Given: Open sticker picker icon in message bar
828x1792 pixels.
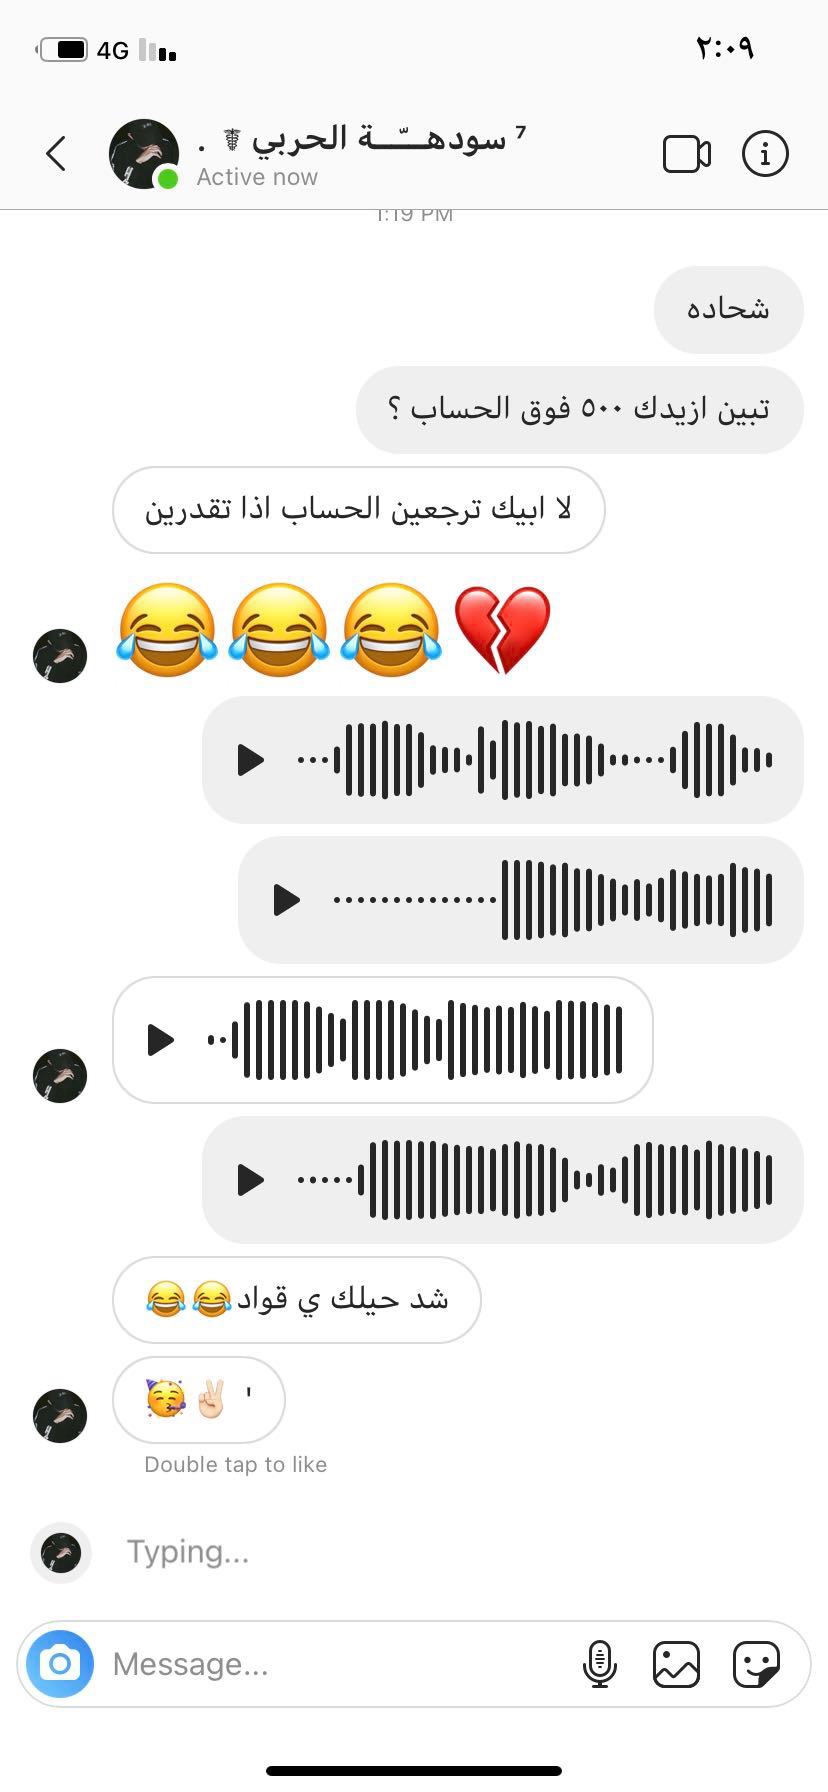Looking at the screenshot, I should (756, 1664).
